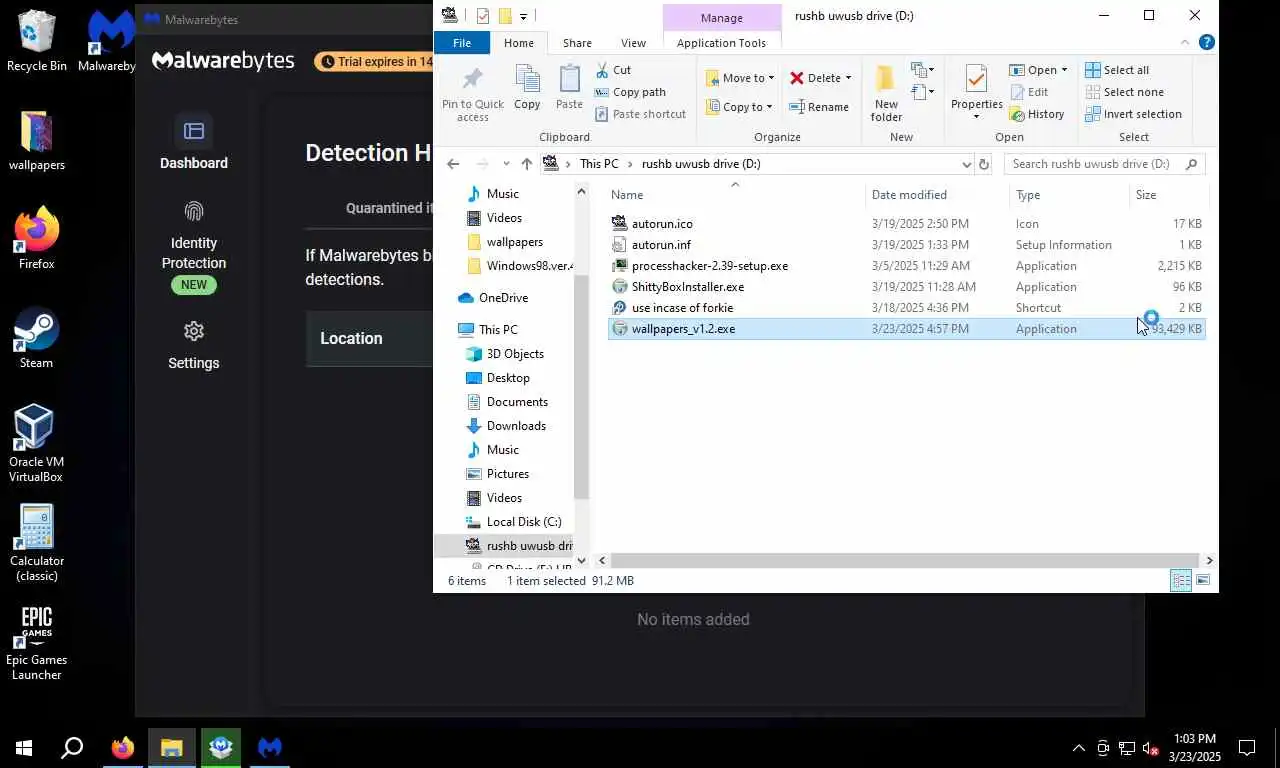
Task: Expand the Delete dropdown arrow
Action: click(848, 78)
